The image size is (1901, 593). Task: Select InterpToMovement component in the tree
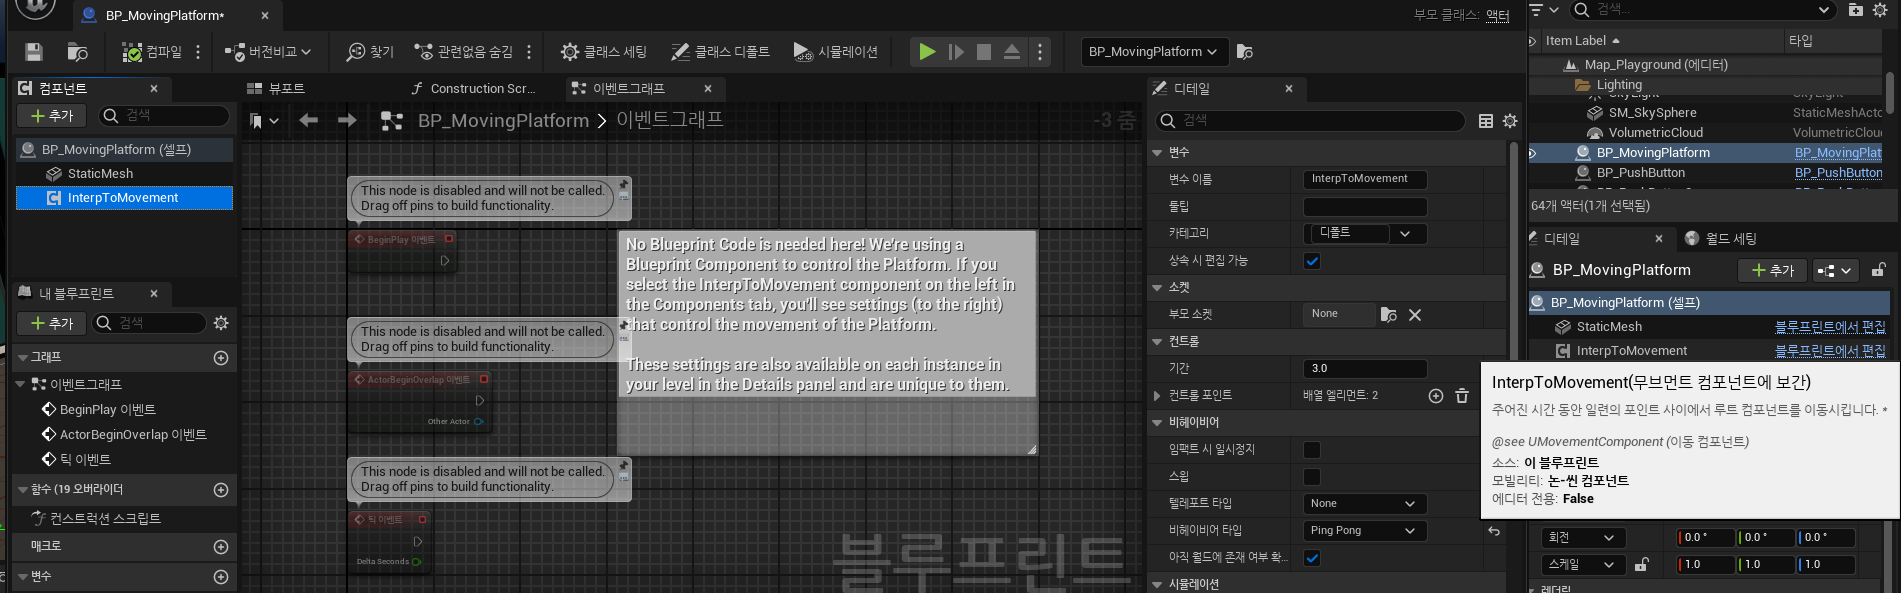point(124,198)
